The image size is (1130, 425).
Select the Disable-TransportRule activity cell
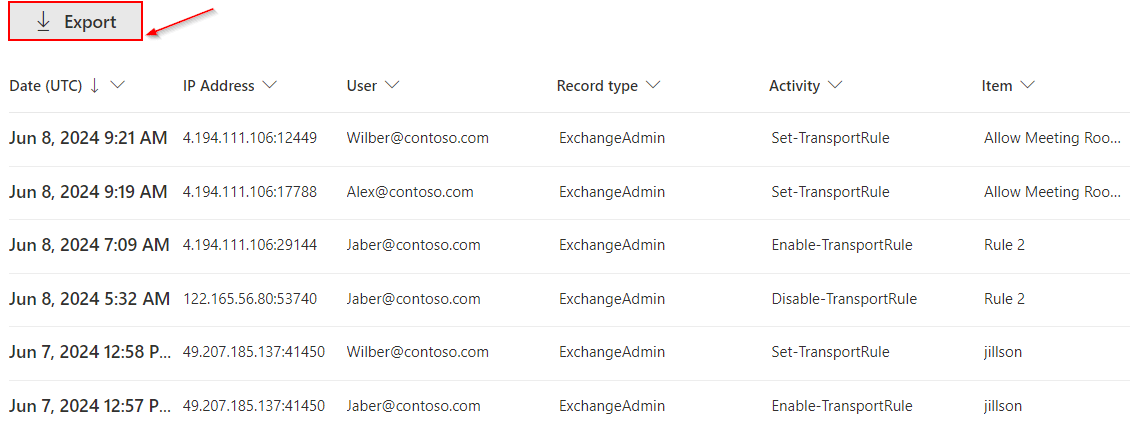pos(844,298)
